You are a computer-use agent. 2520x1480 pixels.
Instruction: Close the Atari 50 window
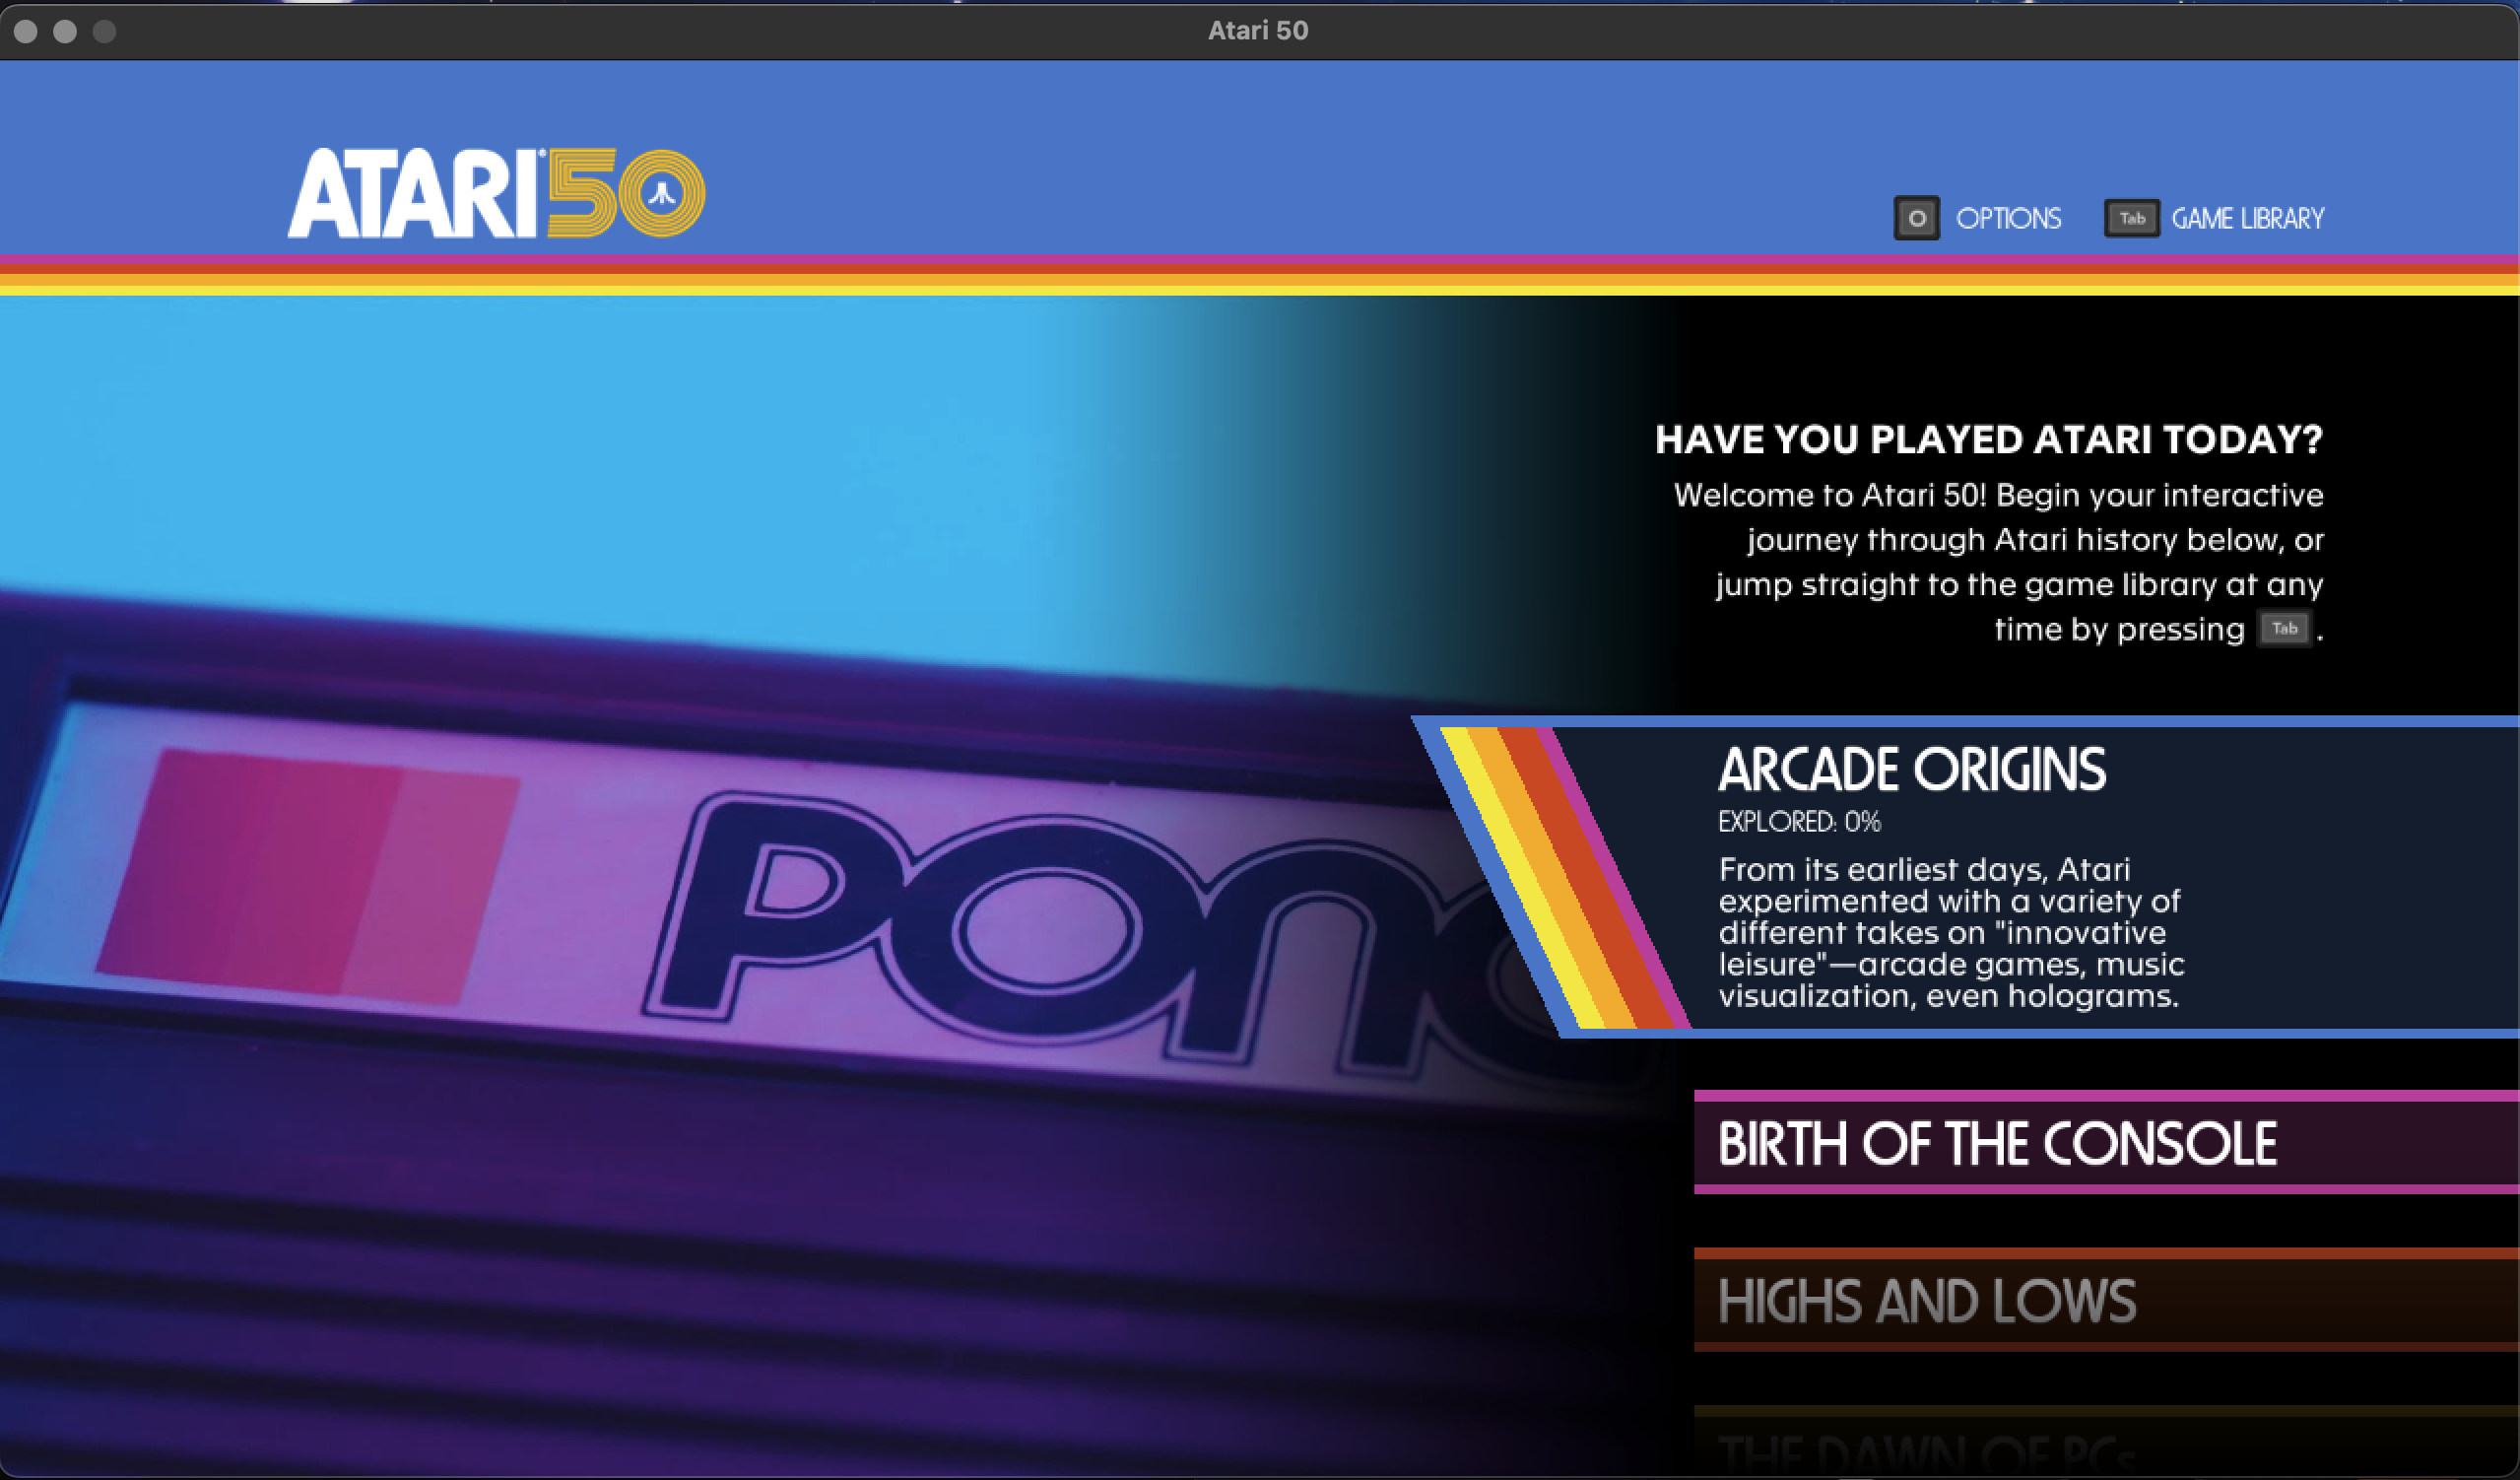coord(27,32)
